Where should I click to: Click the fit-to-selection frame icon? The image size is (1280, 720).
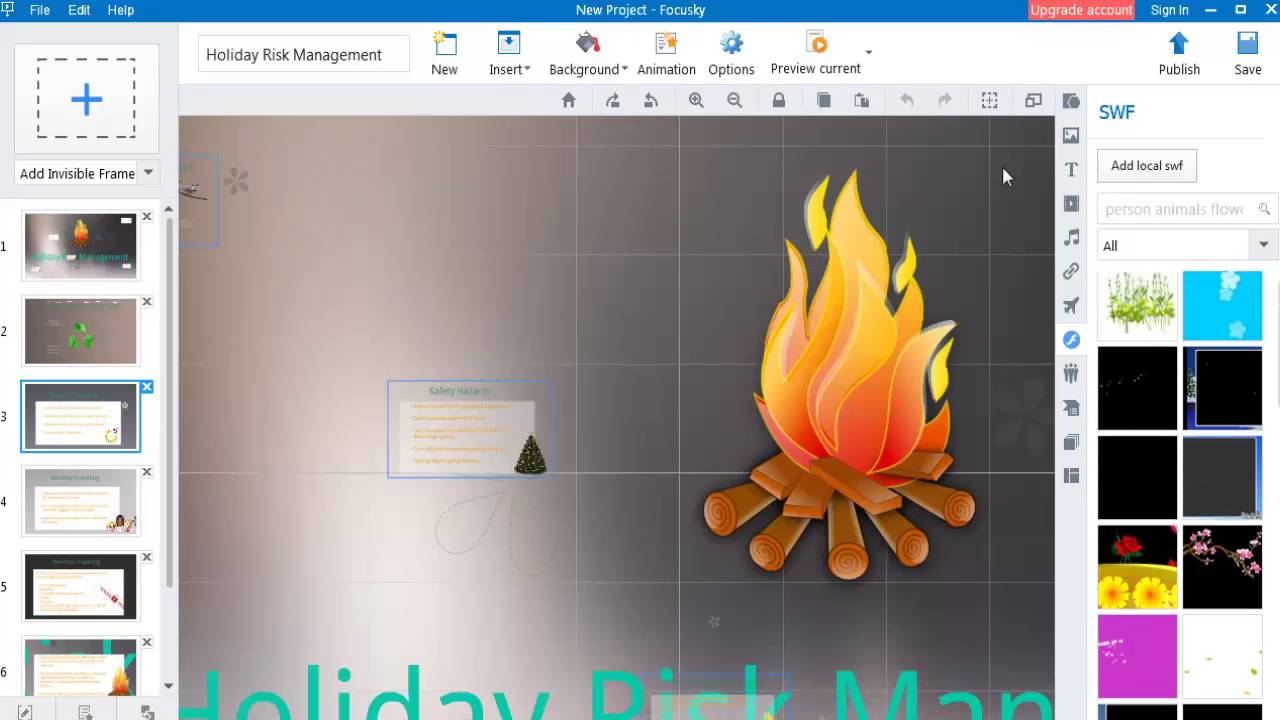coord(989,100)
